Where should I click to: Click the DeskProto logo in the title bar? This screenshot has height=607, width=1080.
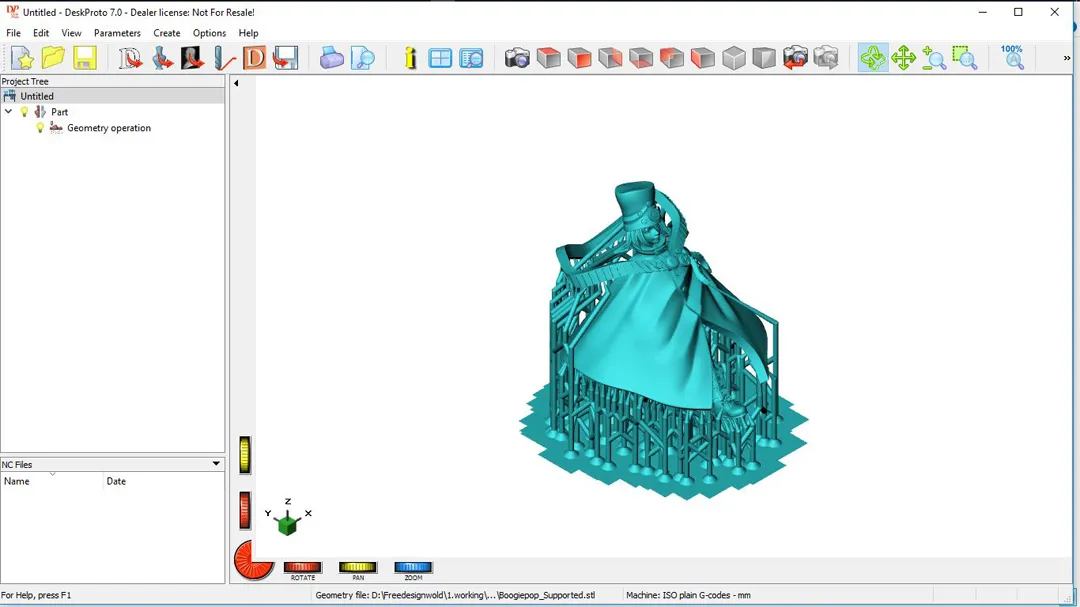point(12,12)
